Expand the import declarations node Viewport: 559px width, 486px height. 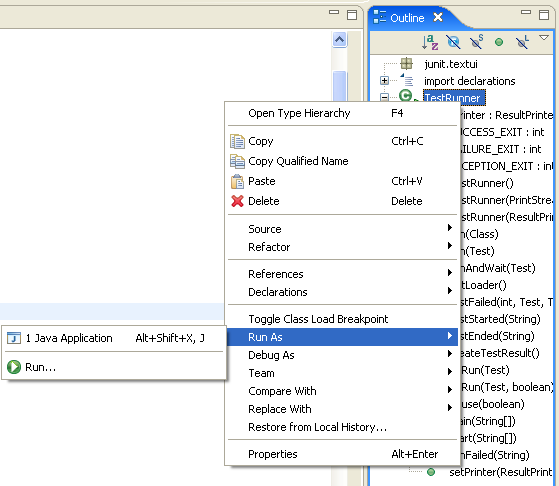point(384,81)
